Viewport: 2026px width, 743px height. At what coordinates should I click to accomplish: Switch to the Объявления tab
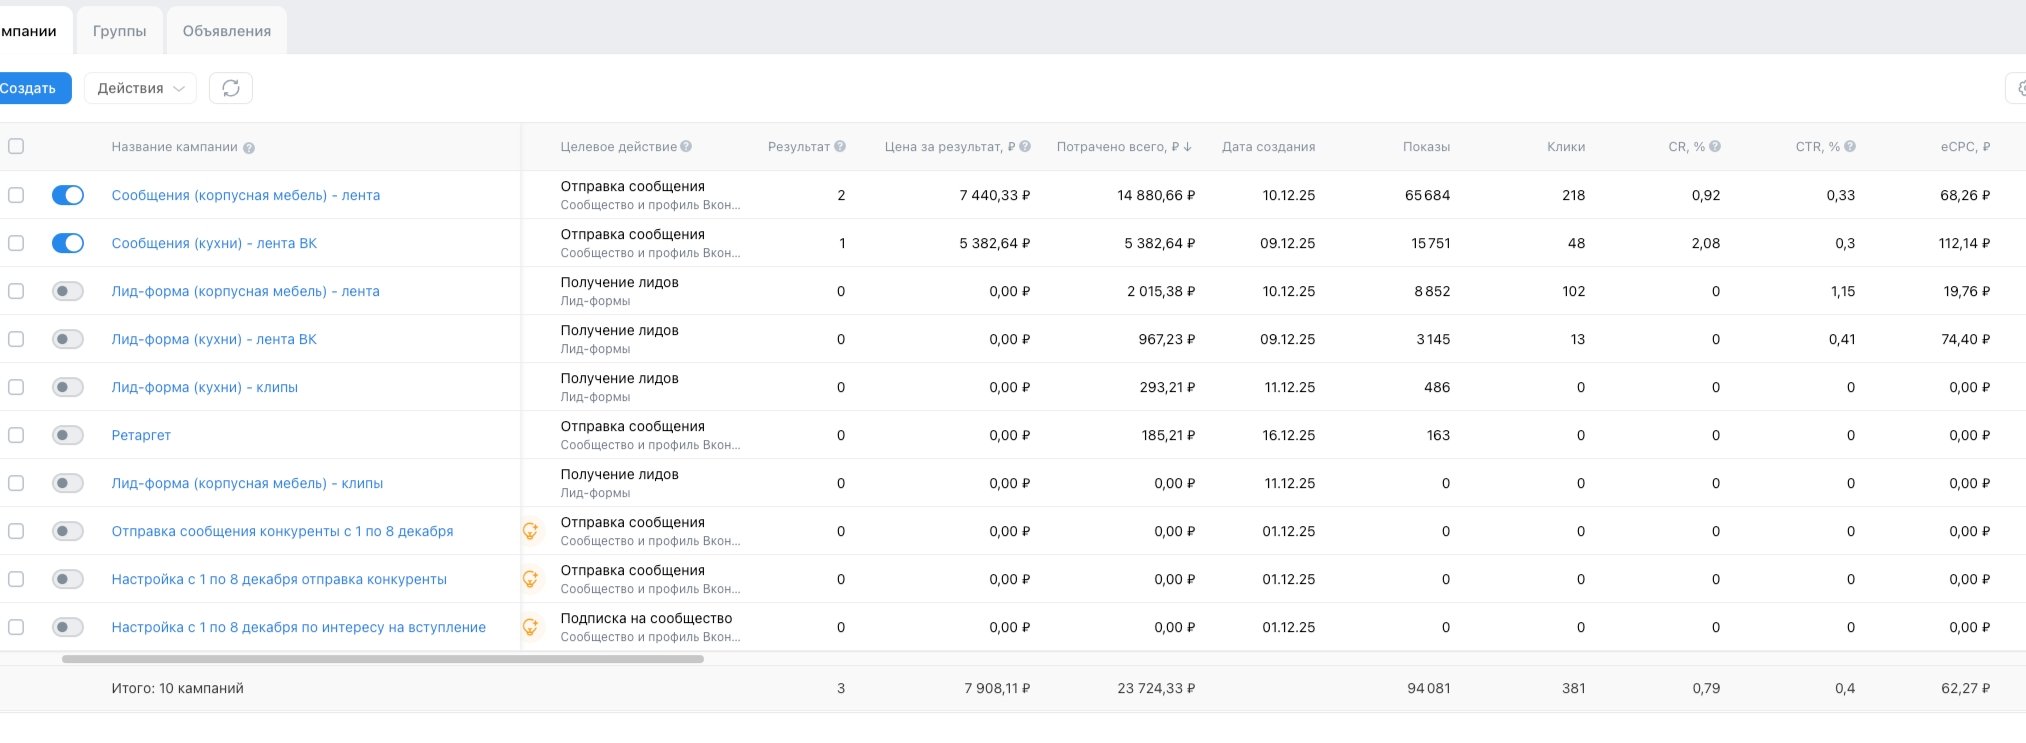226,31
